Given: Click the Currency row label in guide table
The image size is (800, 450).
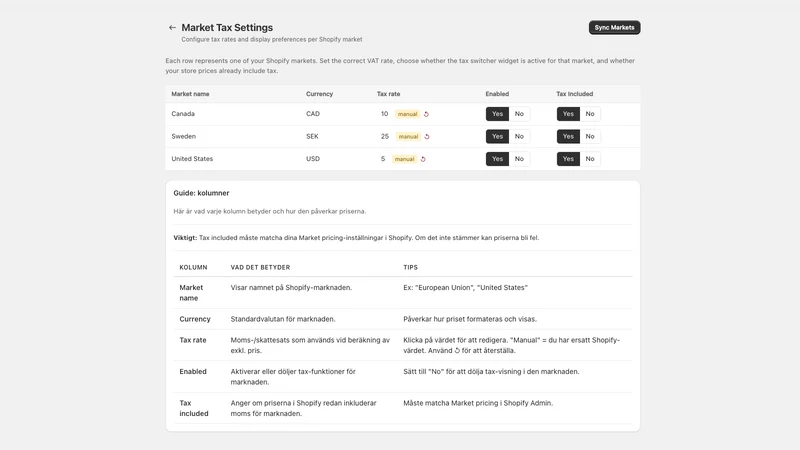Looking at the screenshot, I should tap(194, 319).
